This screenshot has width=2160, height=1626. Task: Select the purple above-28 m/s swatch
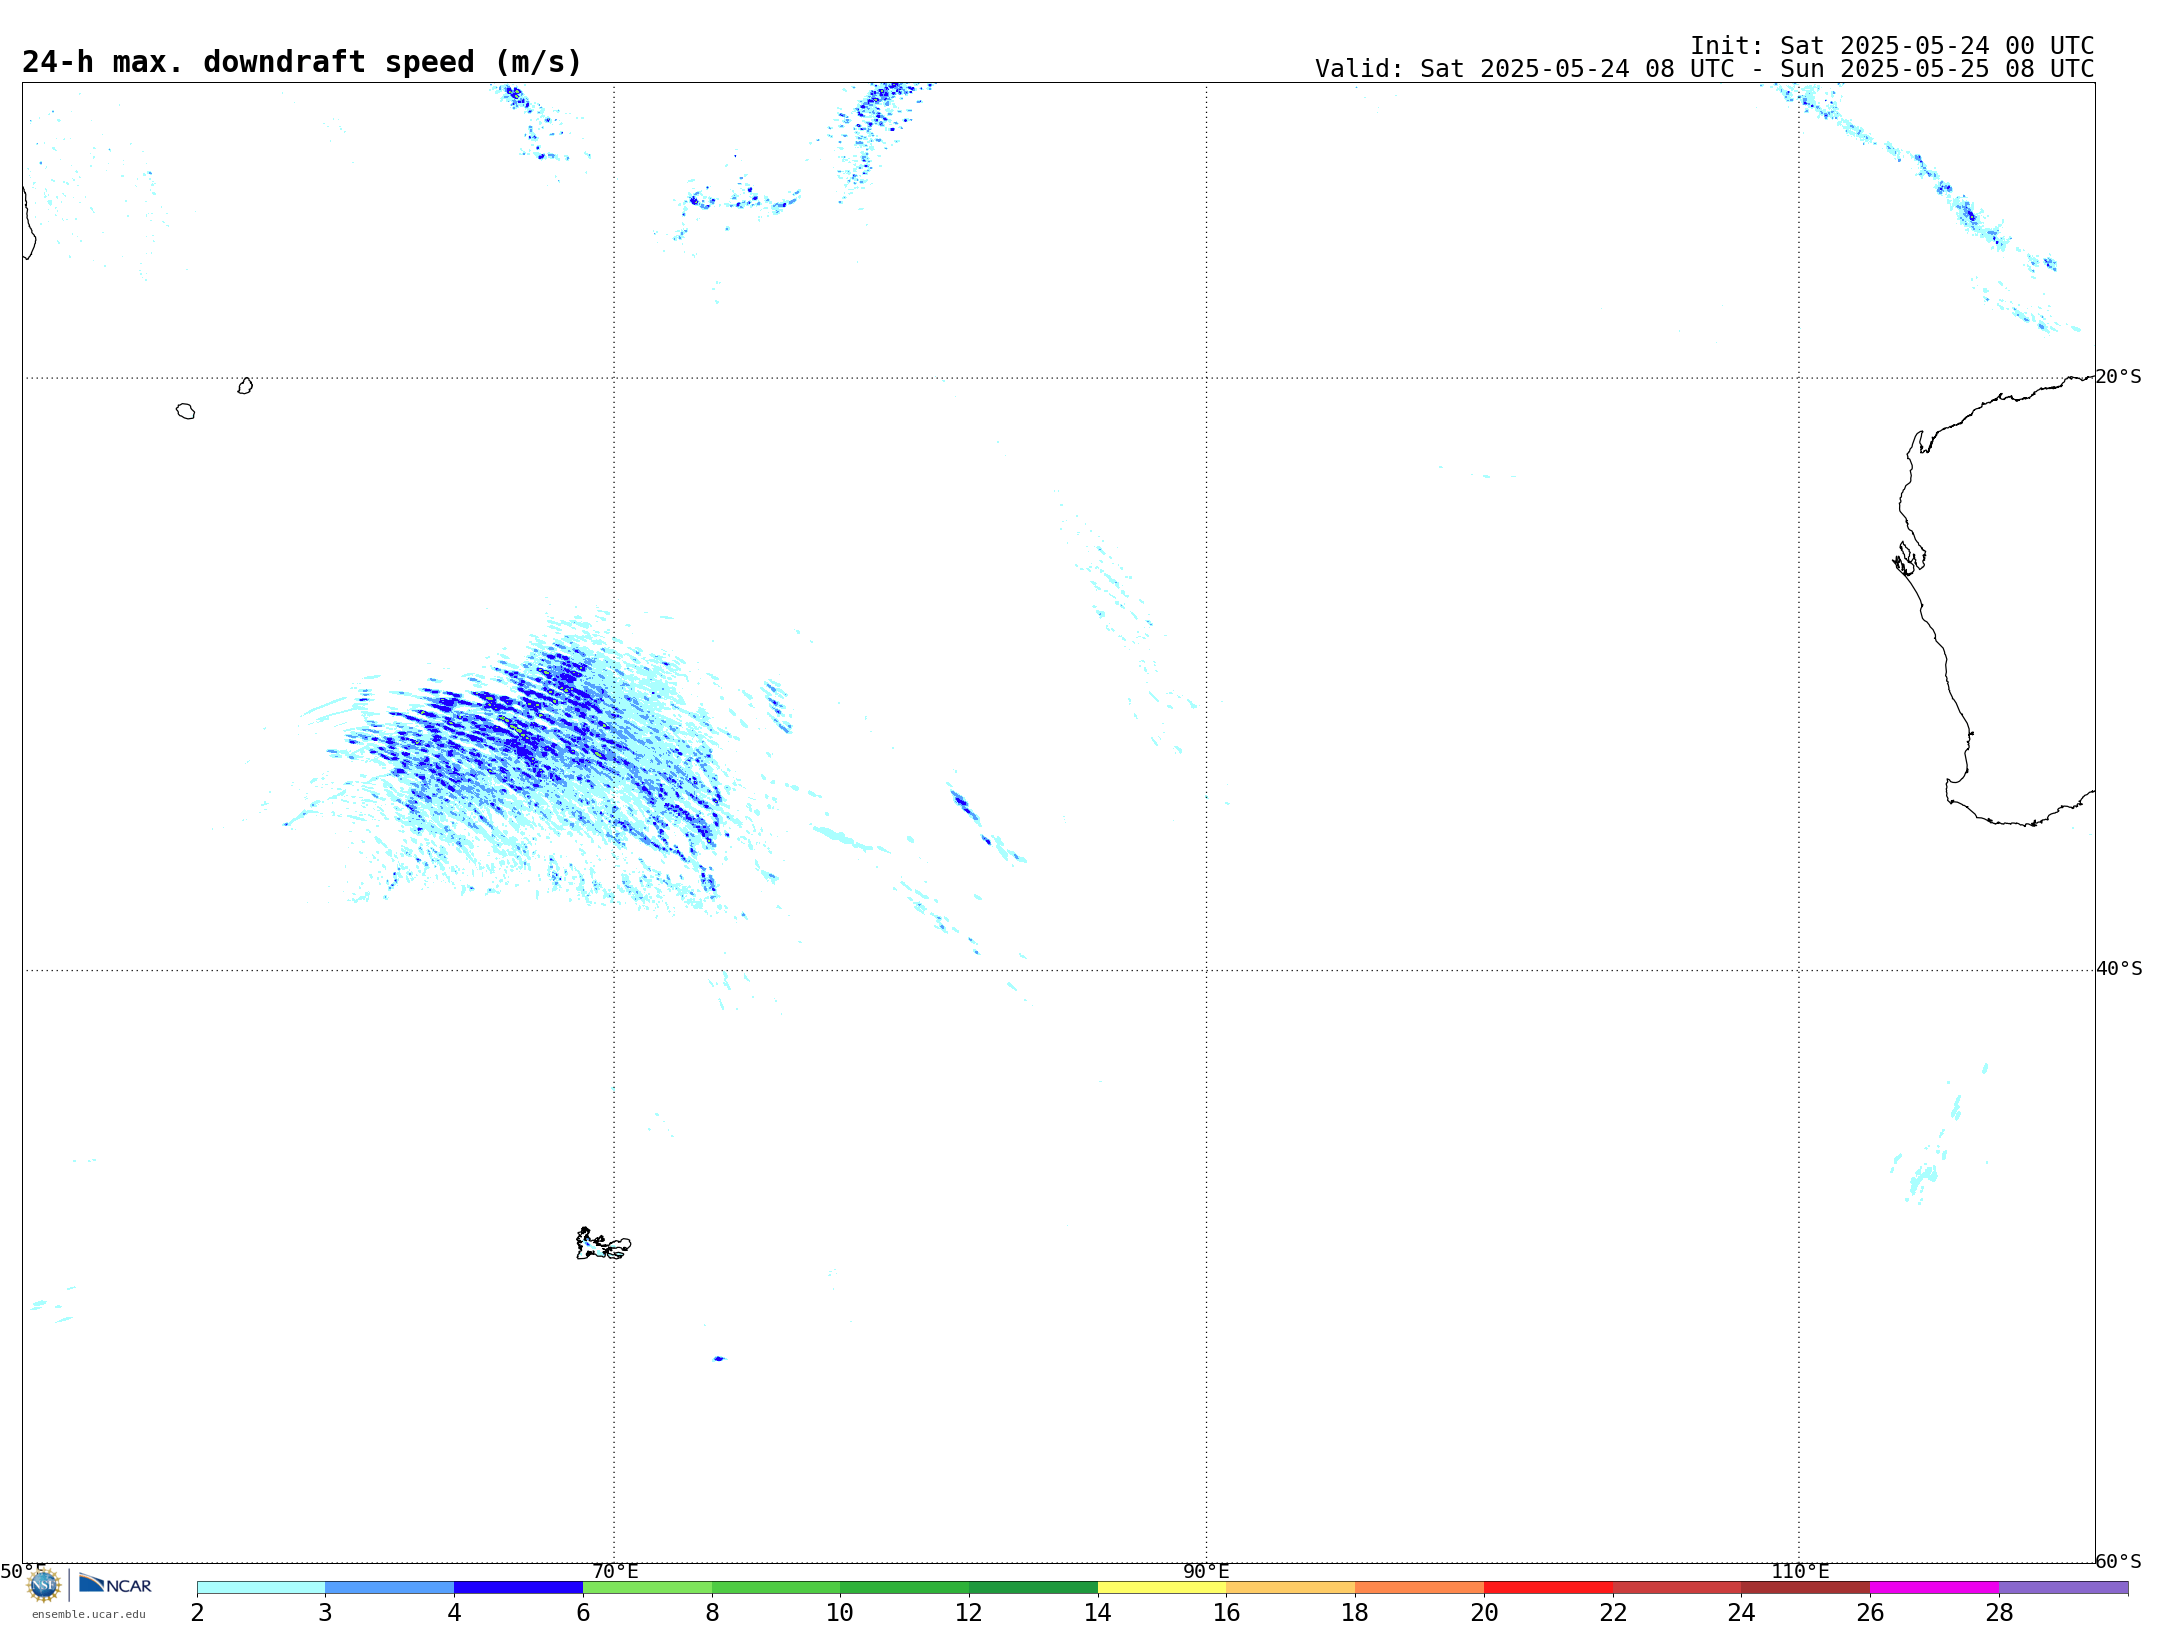2064,1588
